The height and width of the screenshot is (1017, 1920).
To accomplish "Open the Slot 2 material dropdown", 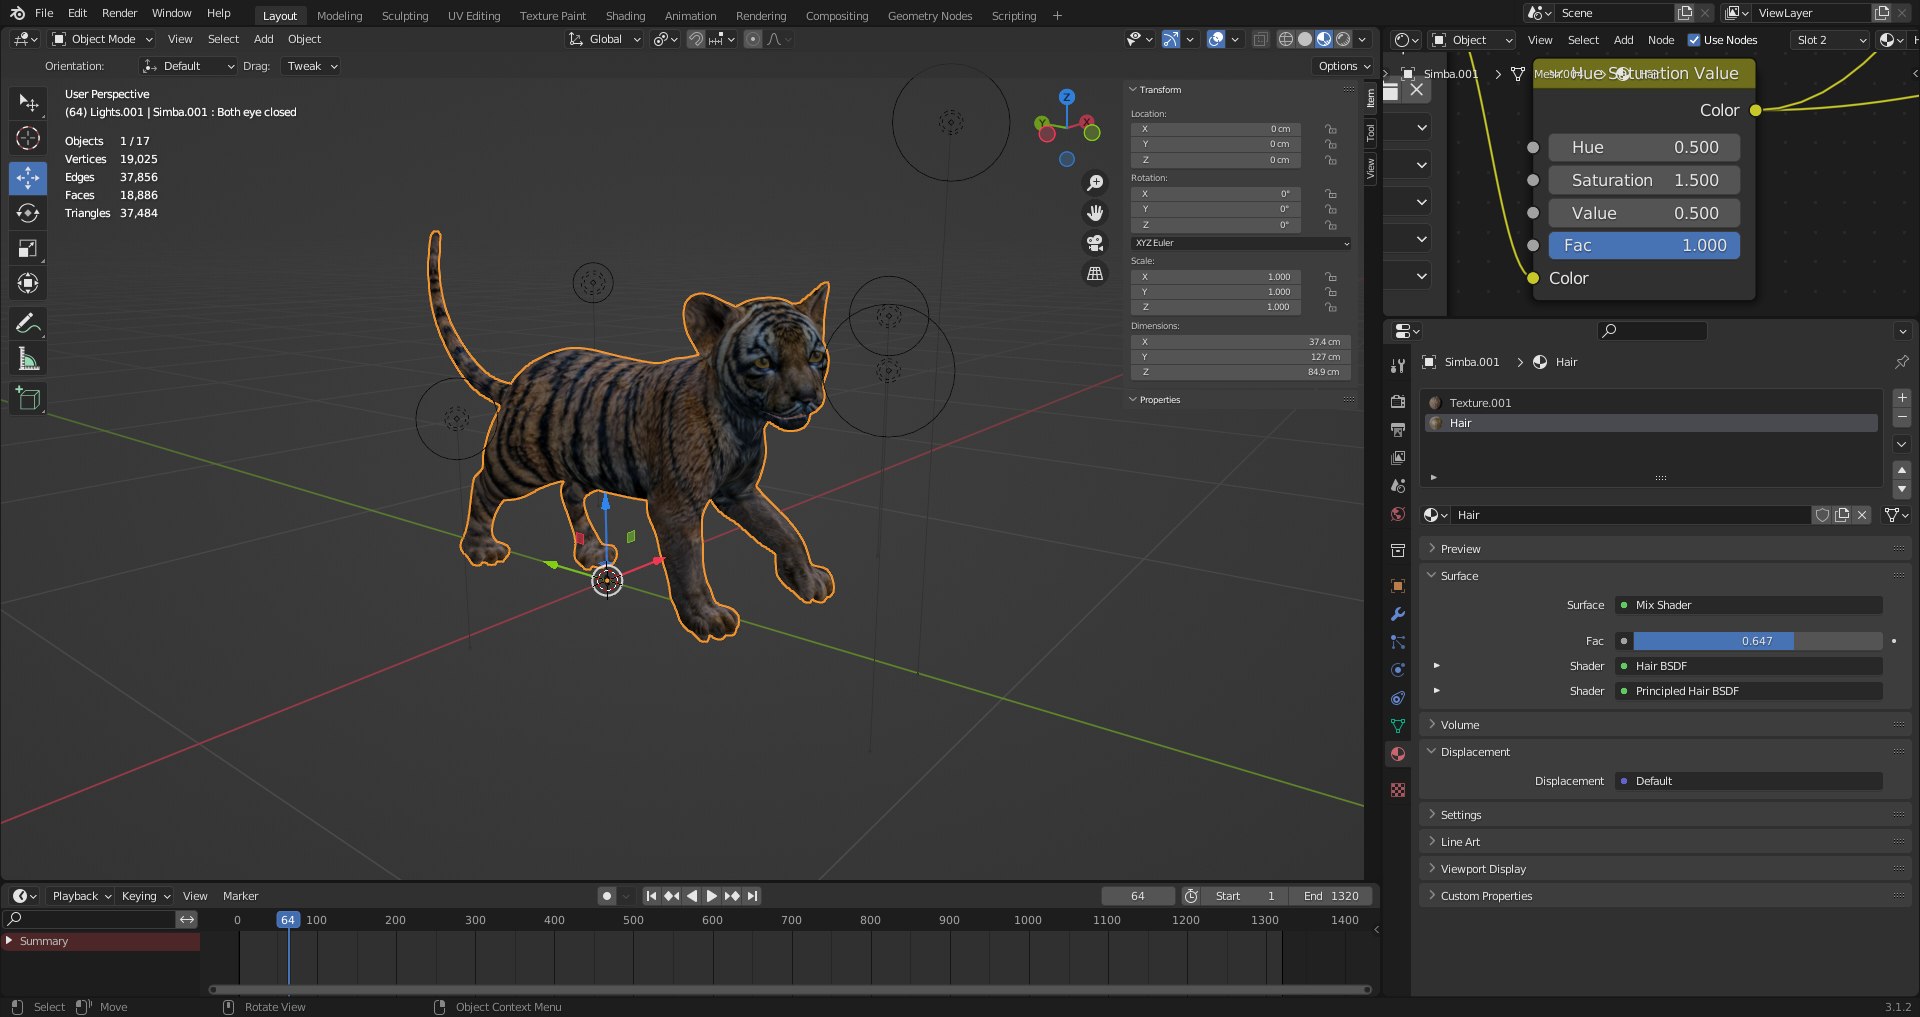I will [x=1830, y=40].
